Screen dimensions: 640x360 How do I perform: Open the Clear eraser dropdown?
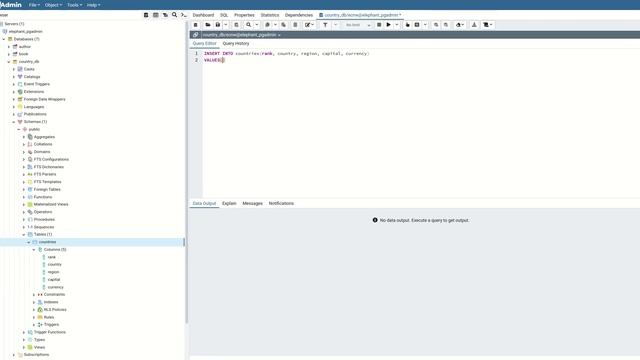coord(460,25)
